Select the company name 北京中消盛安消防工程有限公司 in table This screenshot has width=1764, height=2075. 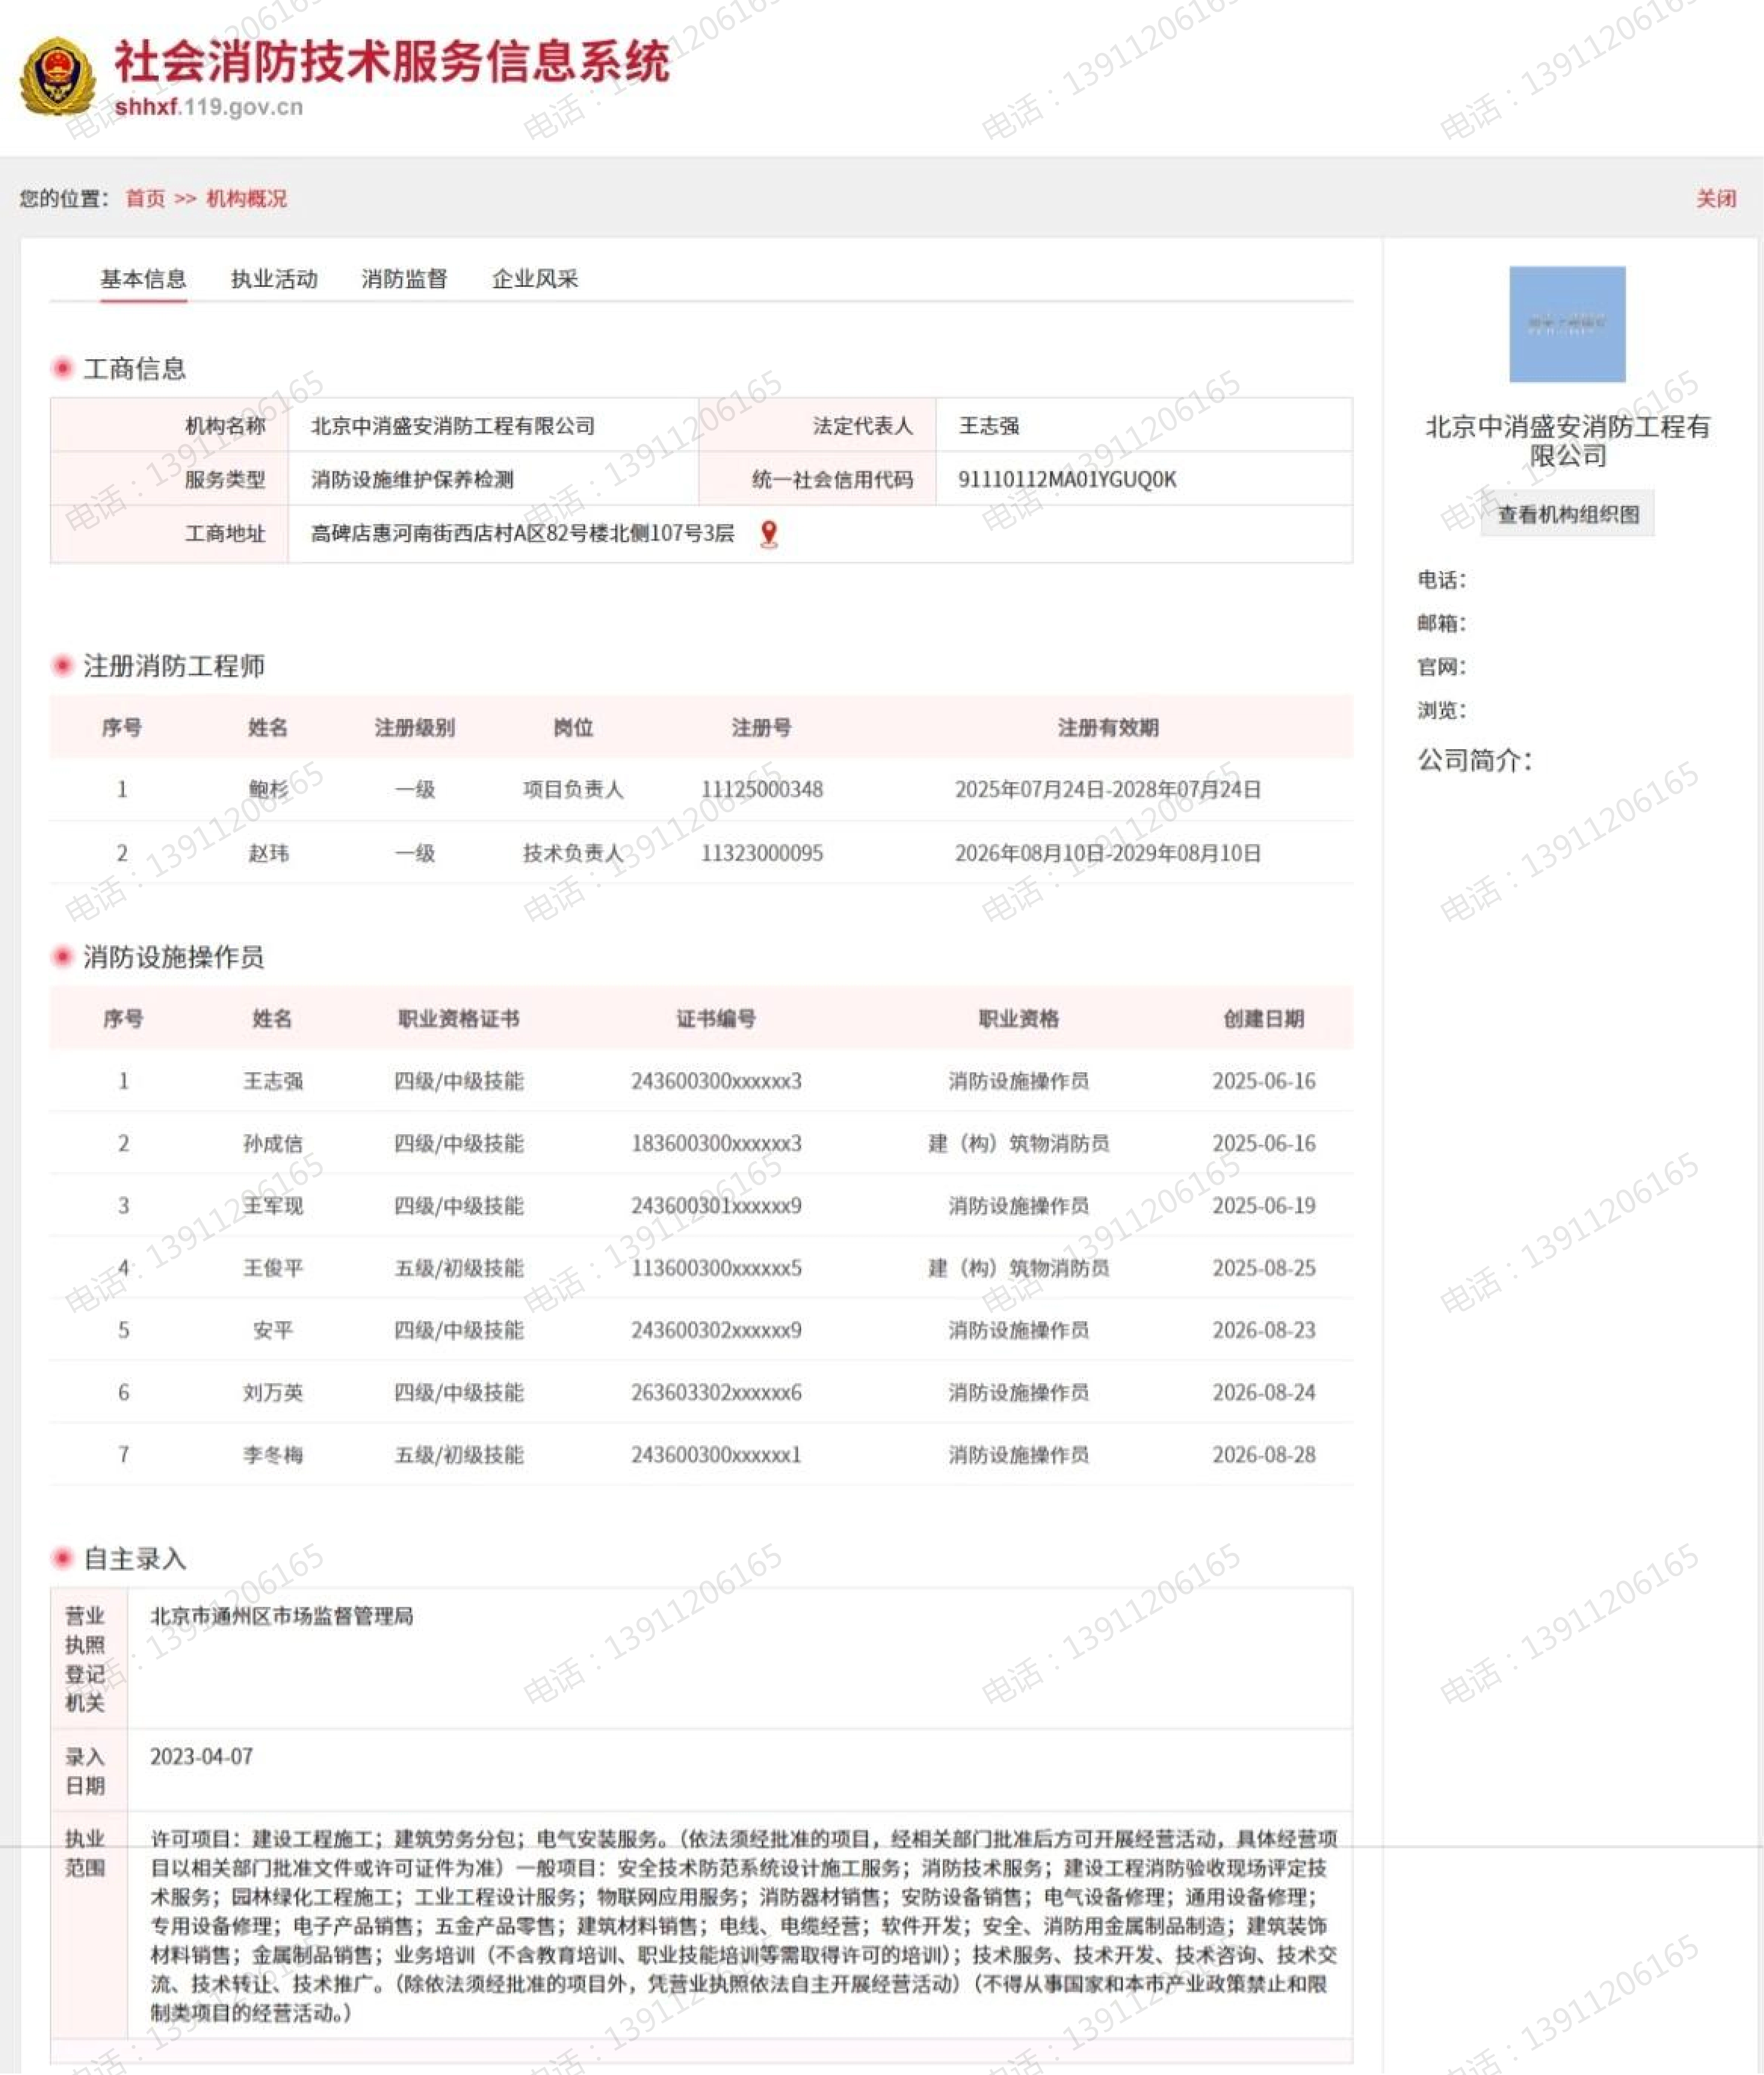pyautogui.click(x=453, y=426)
